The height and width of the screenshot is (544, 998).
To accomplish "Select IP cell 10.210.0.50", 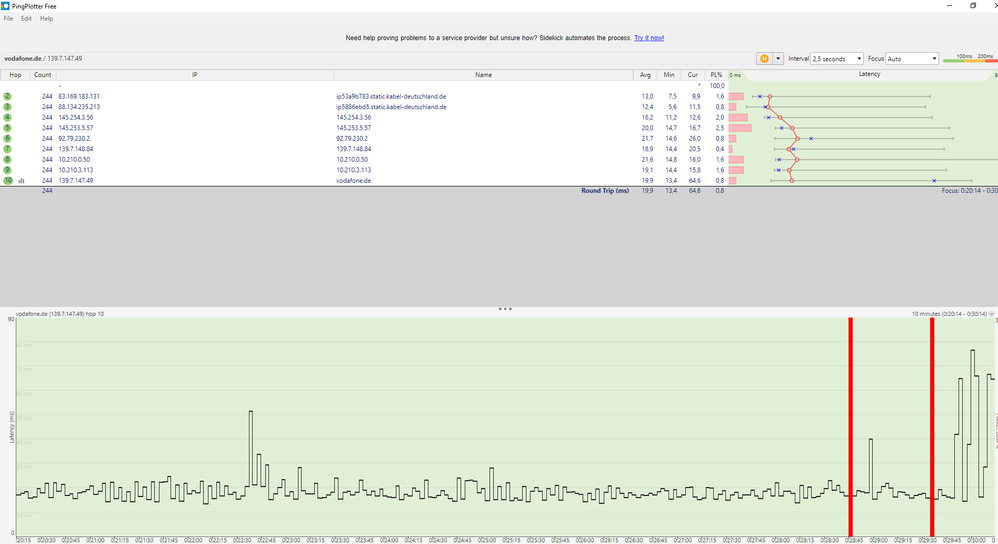I will tap(74, 160).
